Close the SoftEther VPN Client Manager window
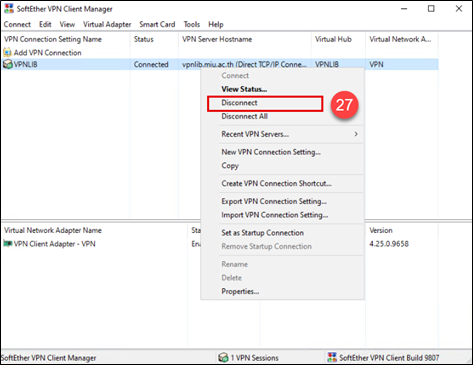The image size is (473, 365). (459, 9)
